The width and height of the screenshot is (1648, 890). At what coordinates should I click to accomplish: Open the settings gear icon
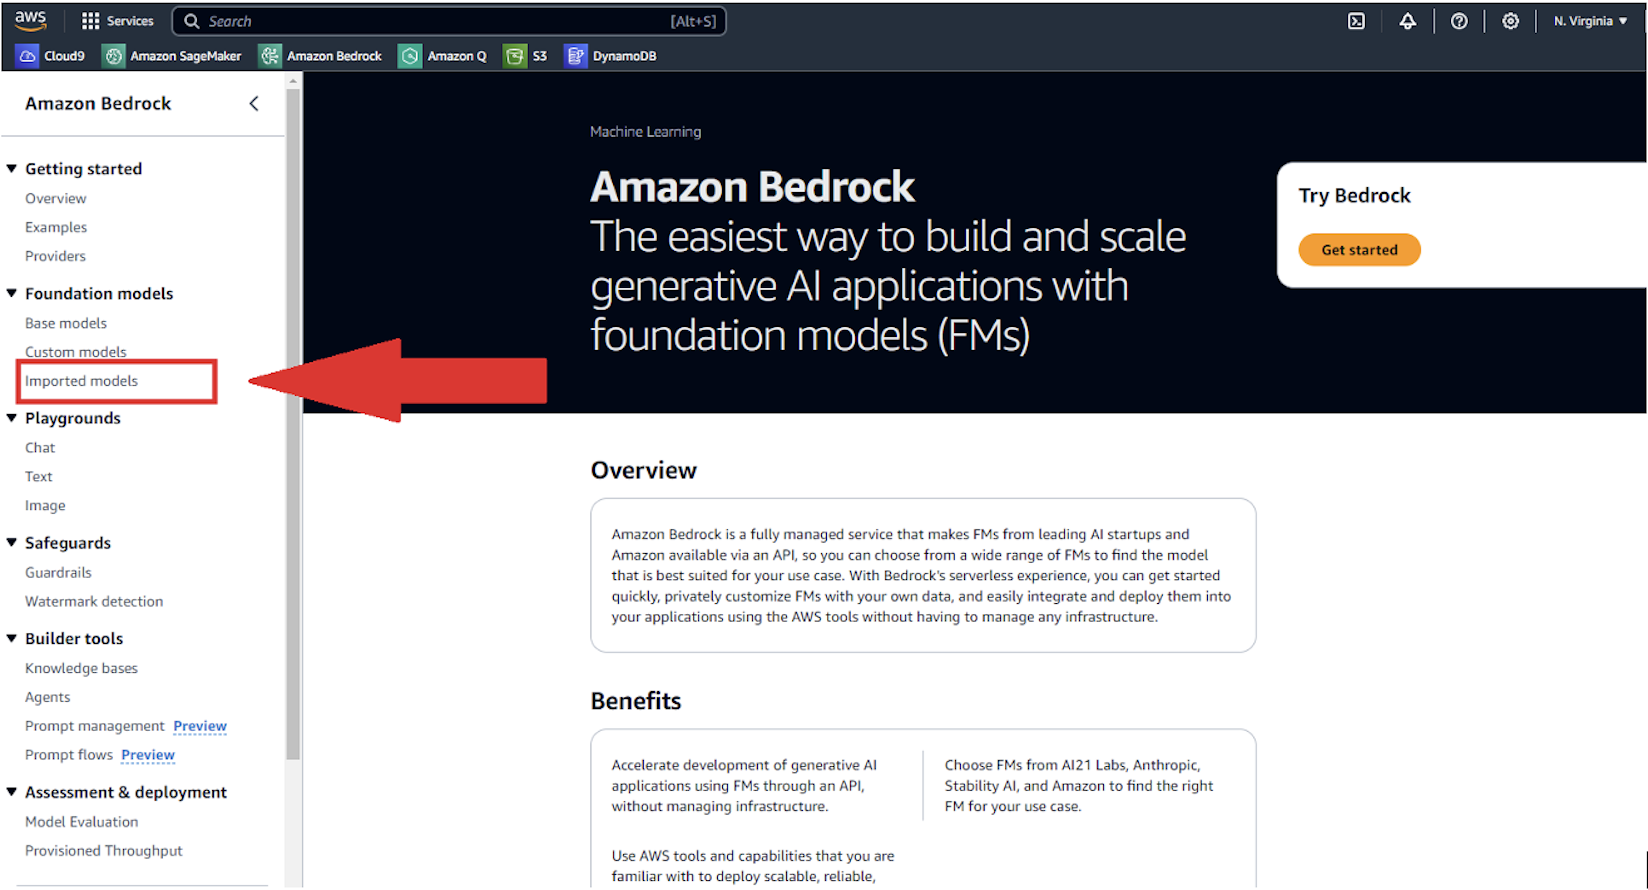pyautogui.click(x=1510, y=21)
